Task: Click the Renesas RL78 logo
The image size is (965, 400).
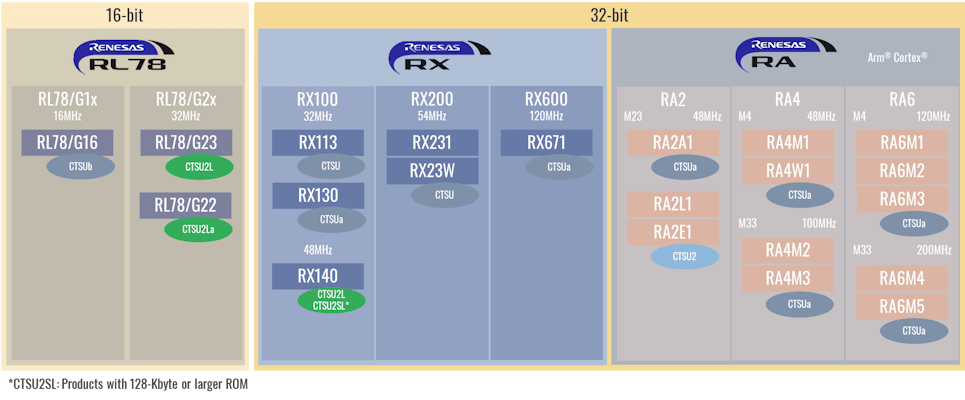Action: [x=122, y=58]
